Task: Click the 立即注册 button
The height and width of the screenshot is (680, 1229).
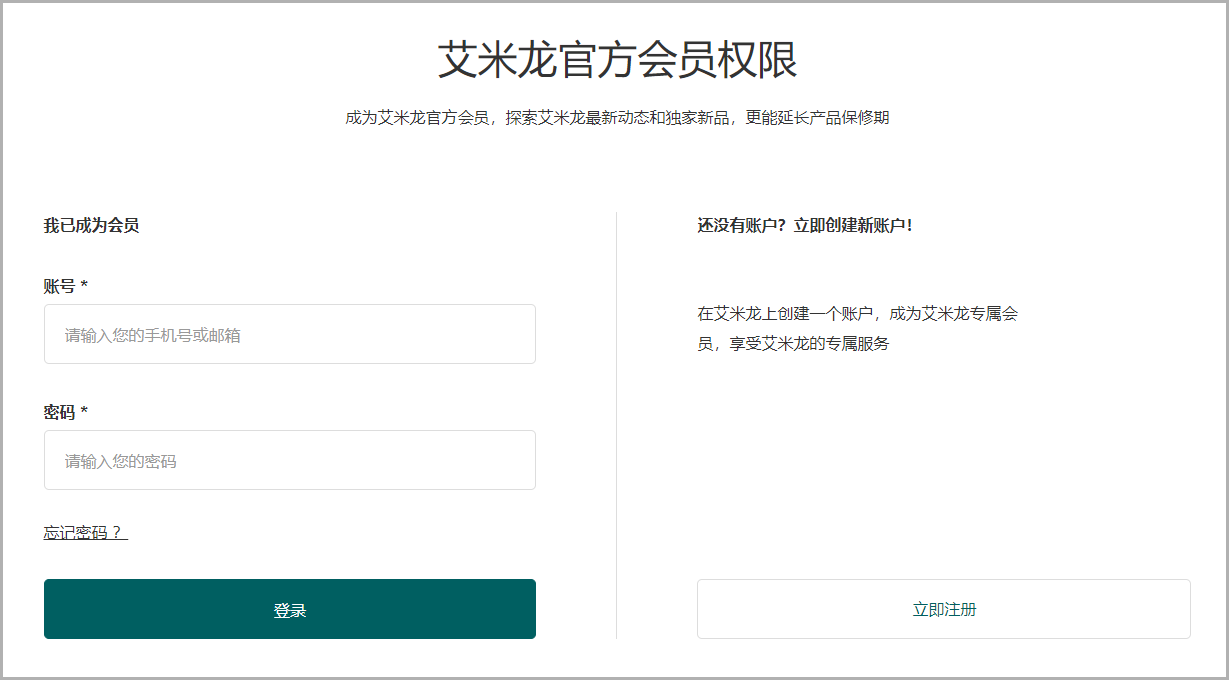Action: 943,609
